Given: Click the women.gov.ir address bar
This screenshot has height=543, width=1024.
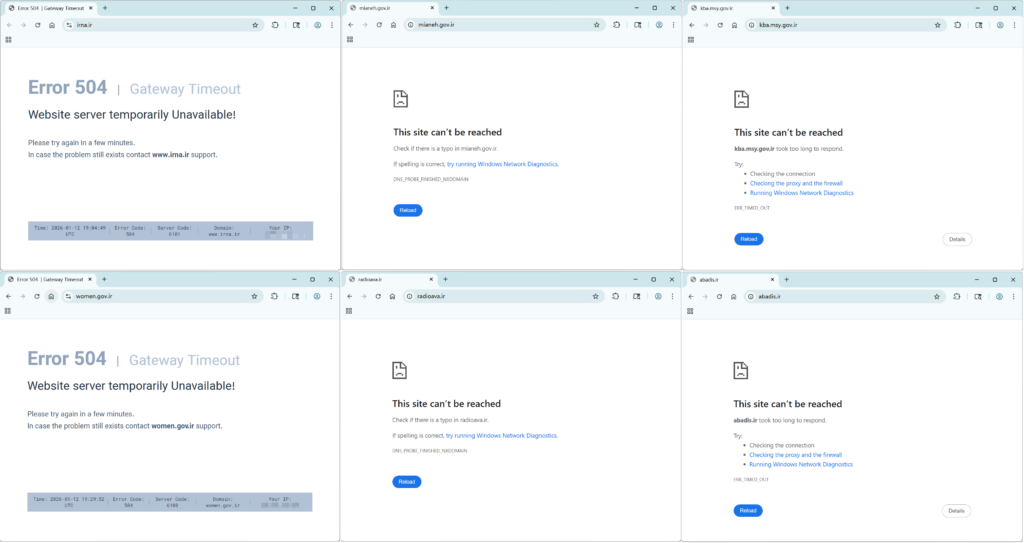Looking at the screenshot, I should click(x=150, y=296).
